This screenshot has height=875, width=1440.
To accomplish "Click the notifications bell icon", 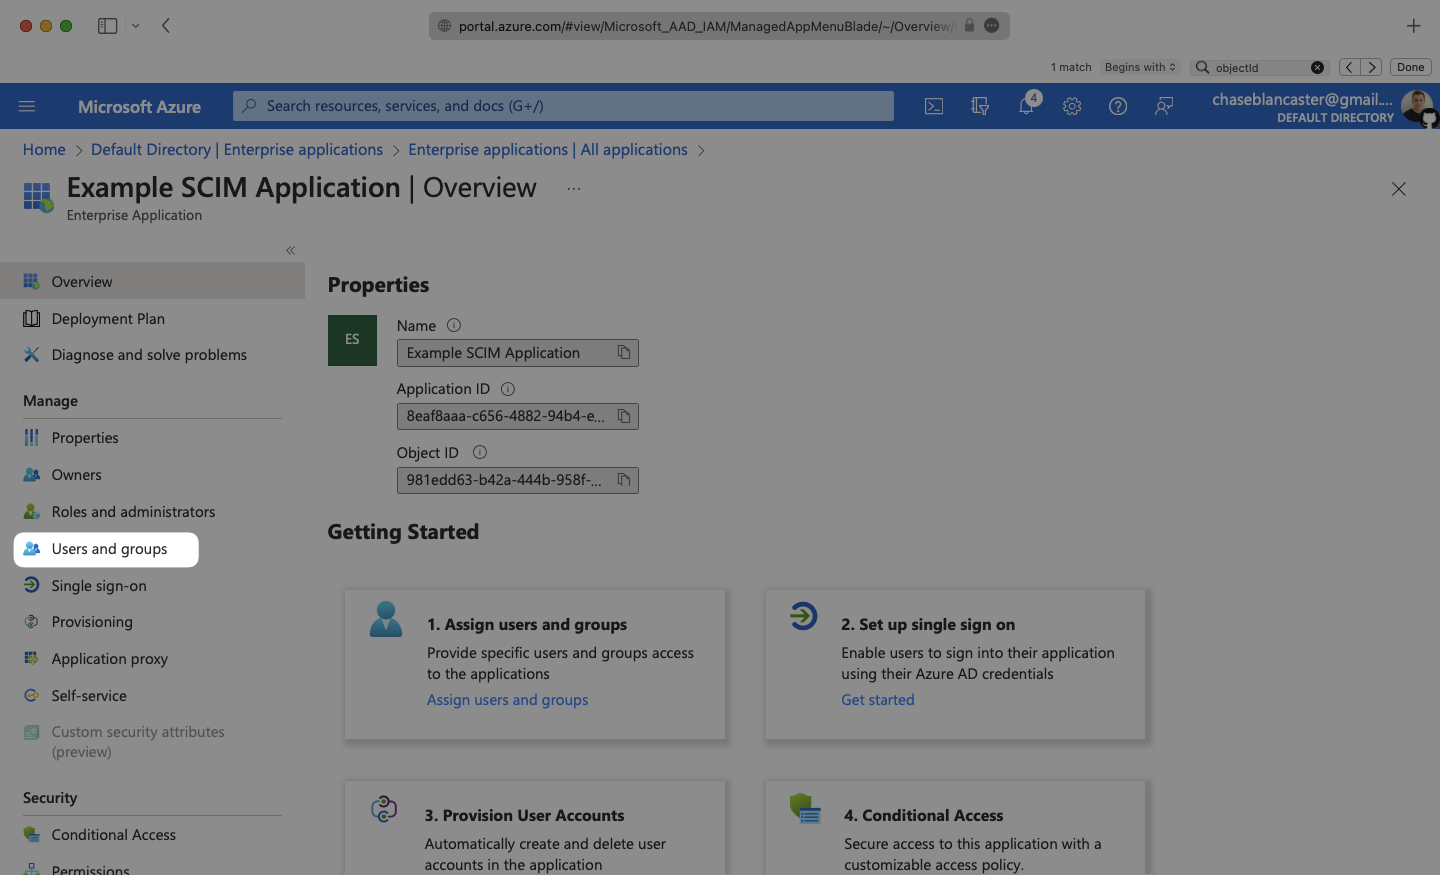I will [1026, 106].
